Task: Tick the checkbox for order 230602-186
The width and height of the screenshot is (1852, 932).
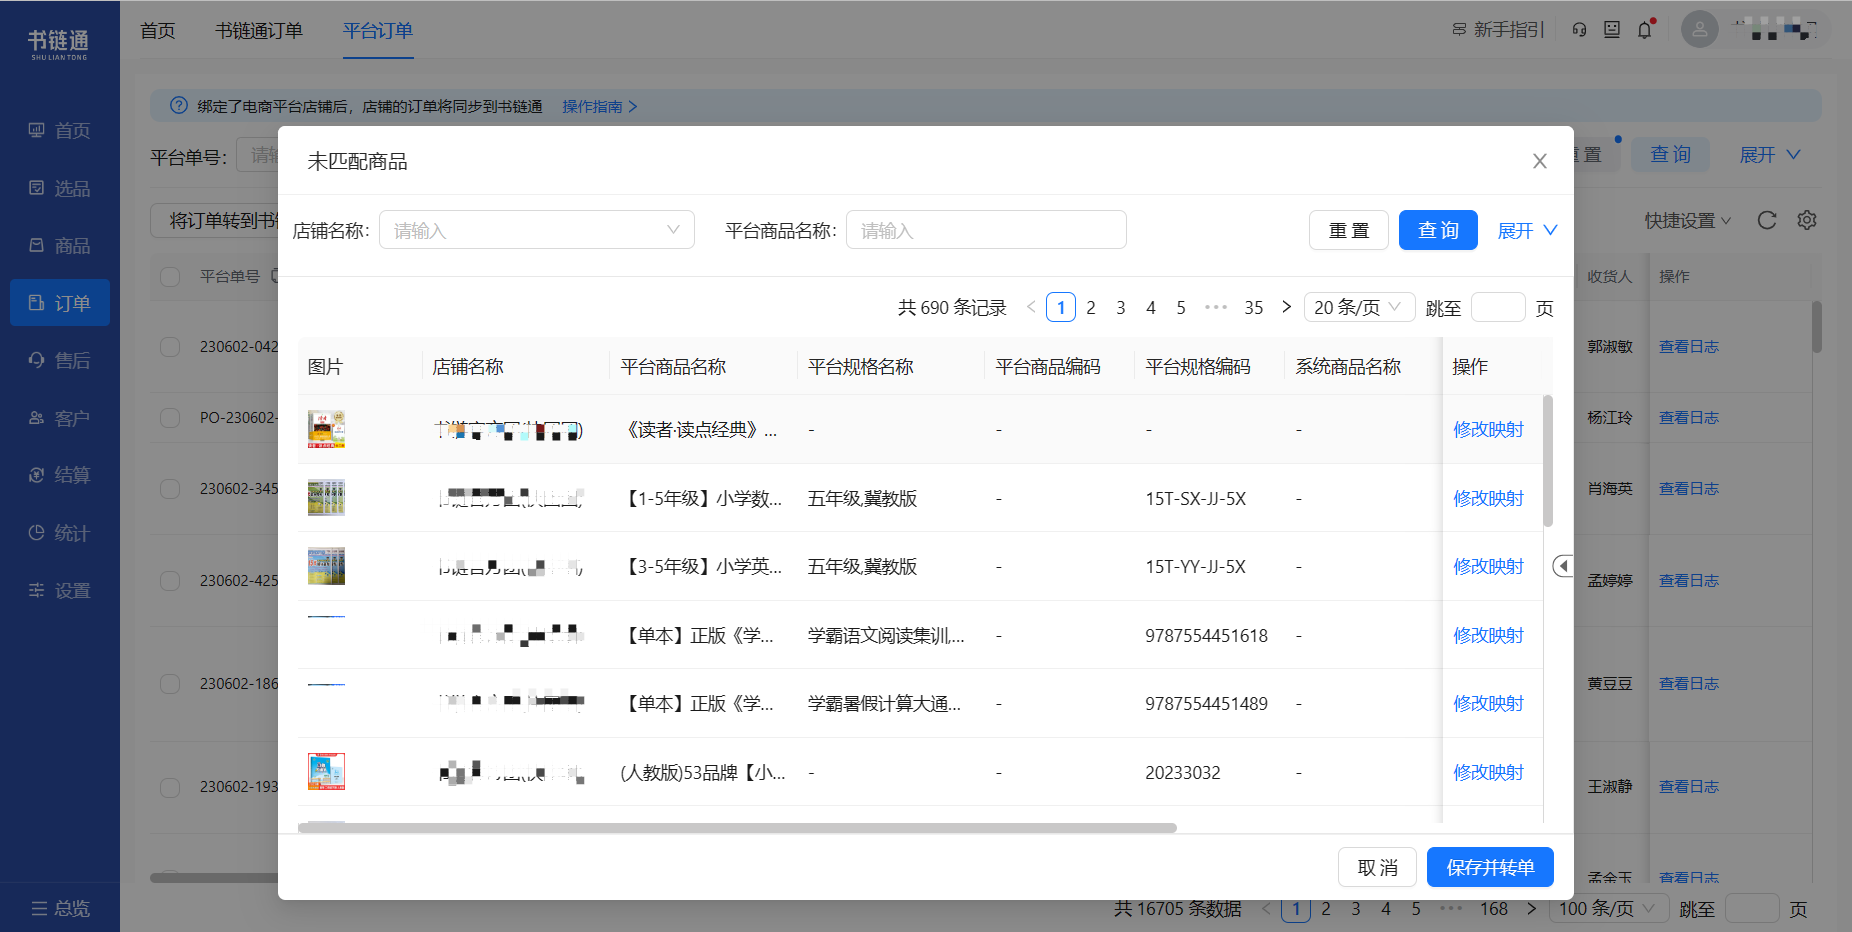Action: pos(170,684)
